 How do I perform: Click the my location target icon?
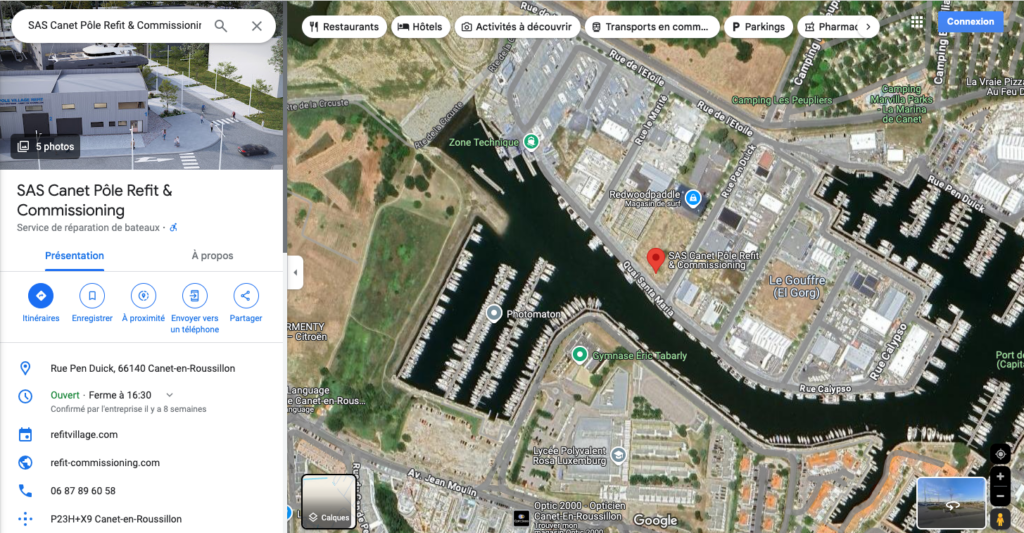1000,453
